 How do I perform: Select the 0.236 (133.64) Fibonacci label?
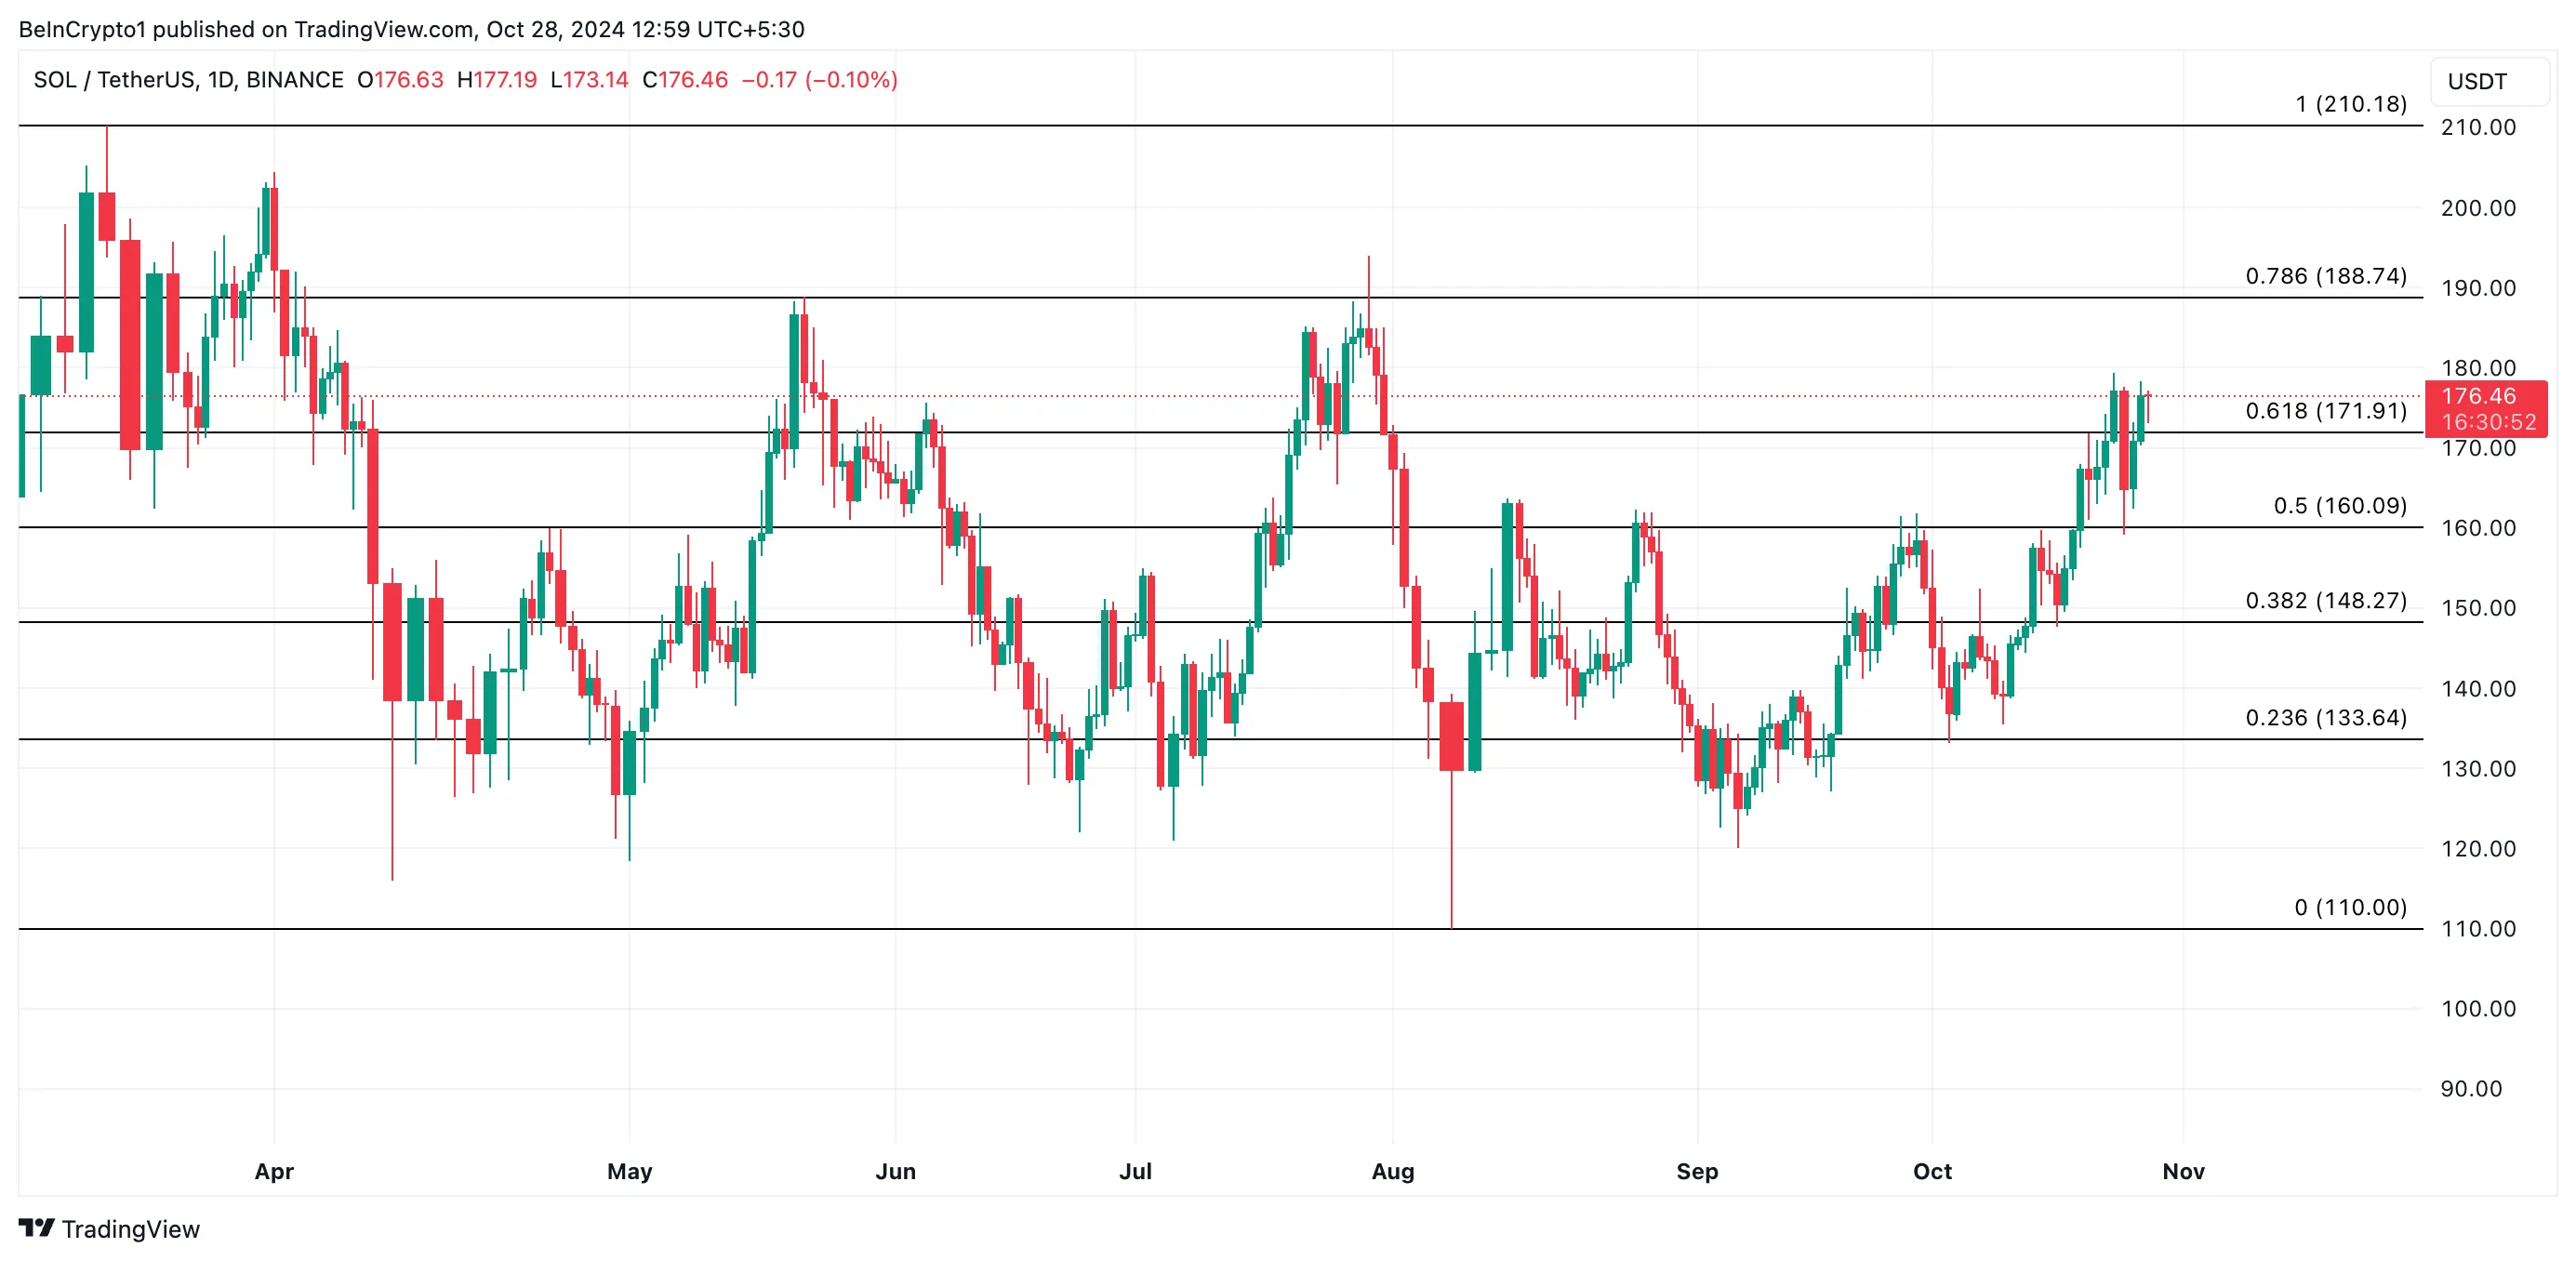2326,718
